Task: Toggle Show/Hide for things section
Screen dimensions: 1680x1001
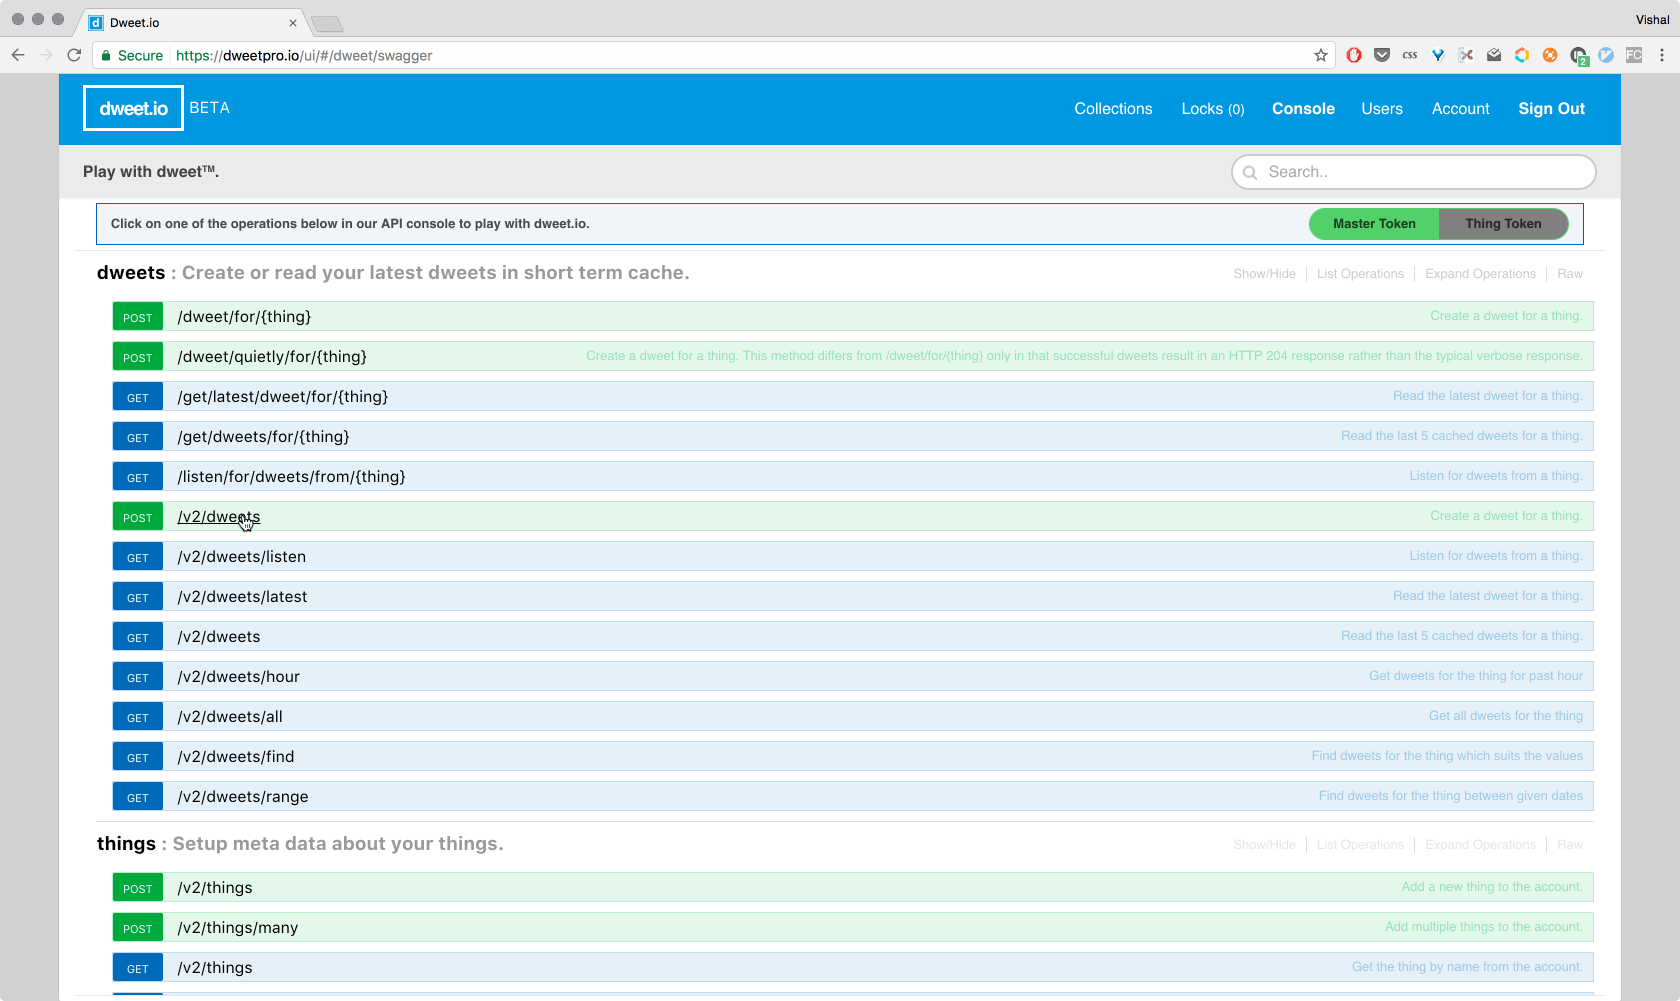Action: tap(1264, 845)
